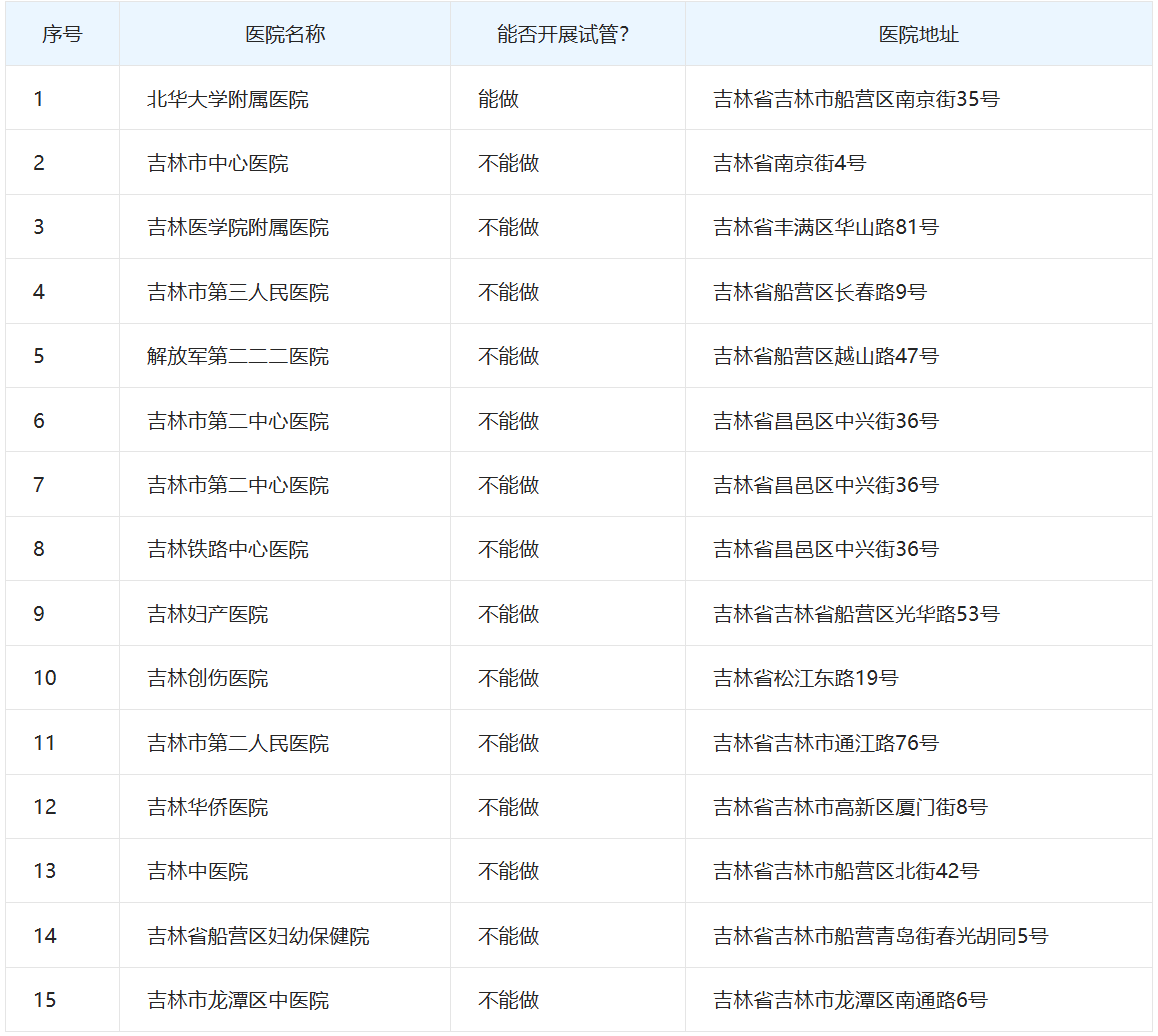Select 吉林市第二中心医院 in row number 6
1158x1036 pixels.
tap(238, 422)
